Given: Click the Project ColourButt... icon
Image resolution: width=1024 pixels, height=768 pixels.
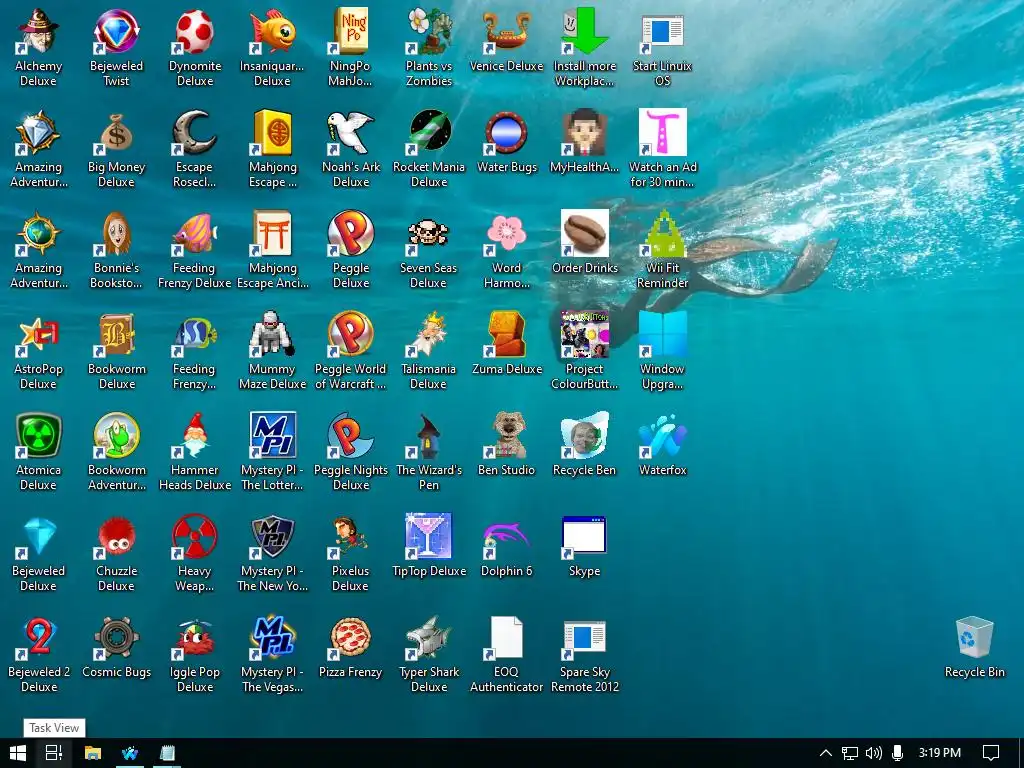Looking at the screenshot, I should point(584,334).
